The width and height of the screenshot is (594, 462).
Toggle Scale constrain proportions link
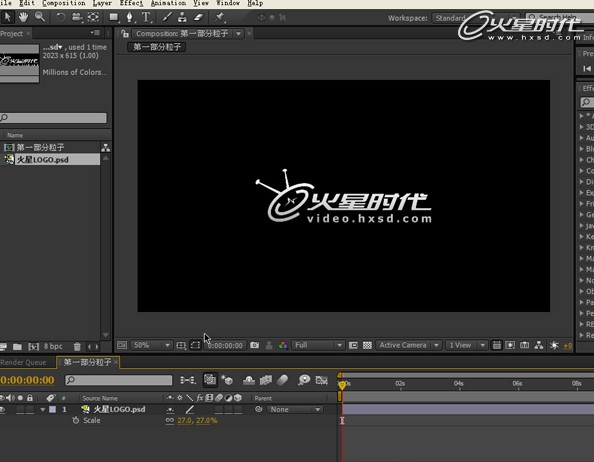[169, 420]
